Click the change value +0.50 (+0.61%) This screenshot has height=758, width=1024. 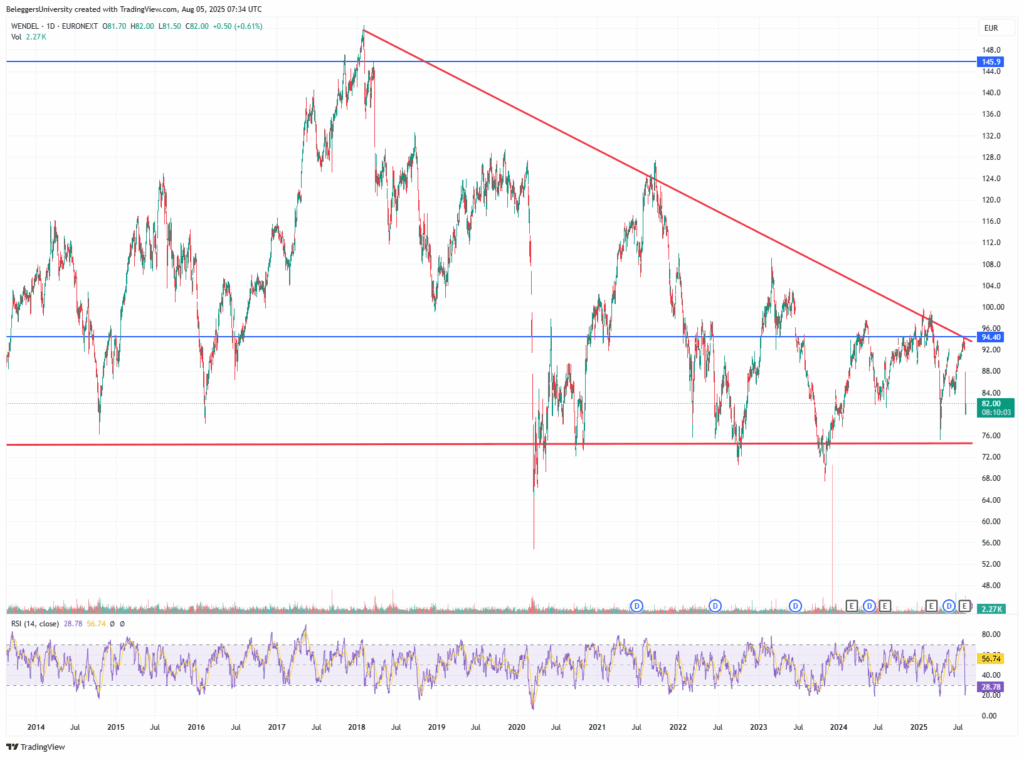(238, 26)
